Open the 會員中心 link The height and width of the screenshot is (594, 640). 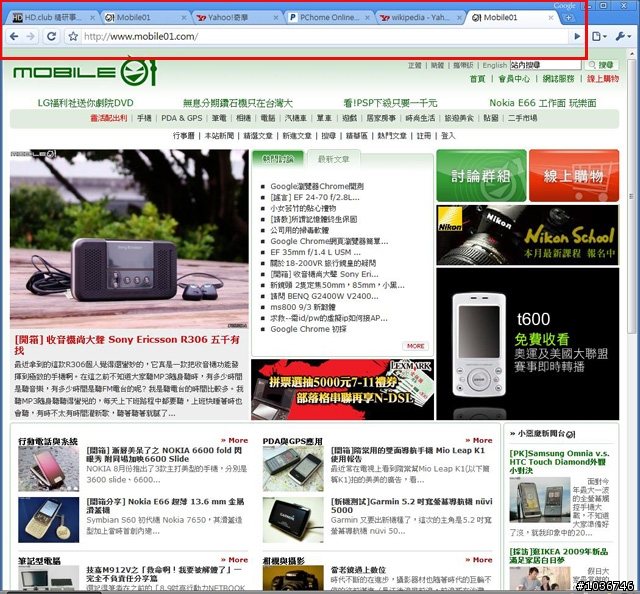514,79
